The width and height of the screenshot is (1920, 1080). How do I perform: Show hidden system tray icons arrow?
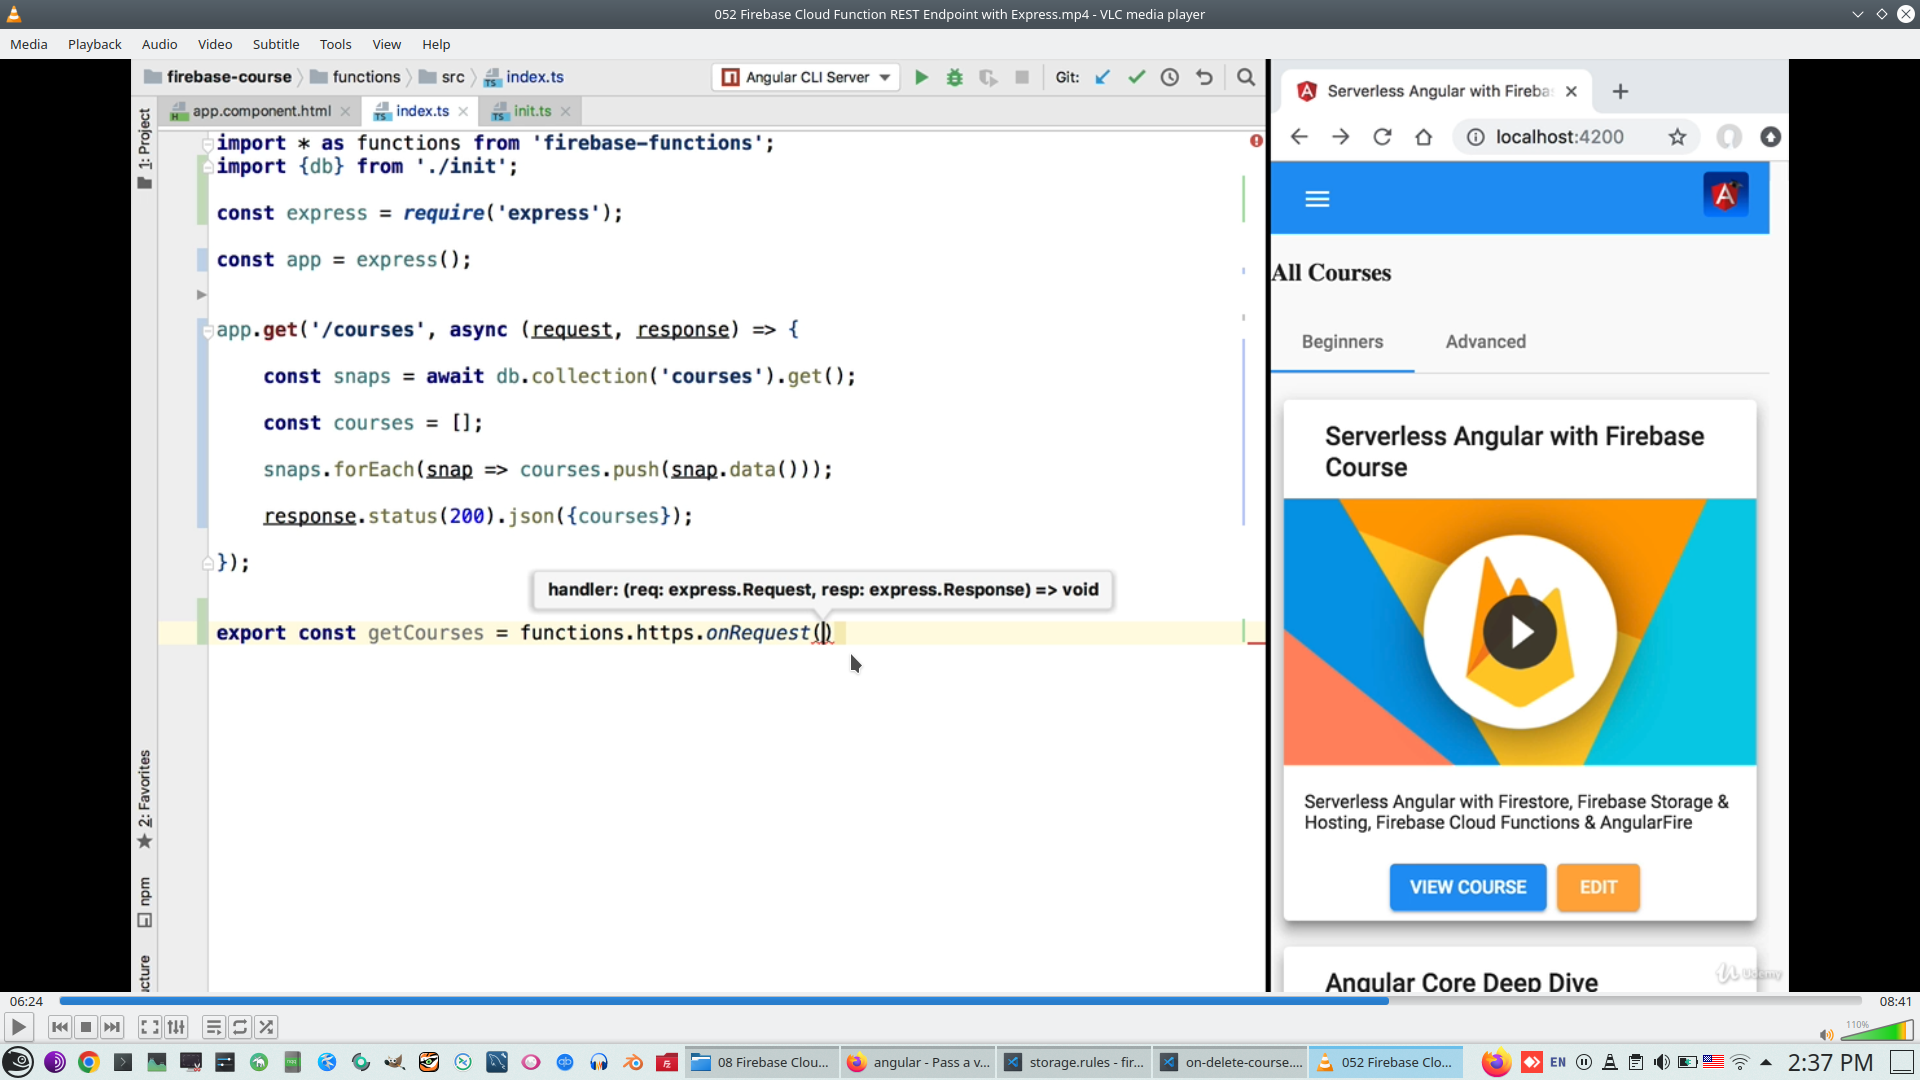1766,1062
